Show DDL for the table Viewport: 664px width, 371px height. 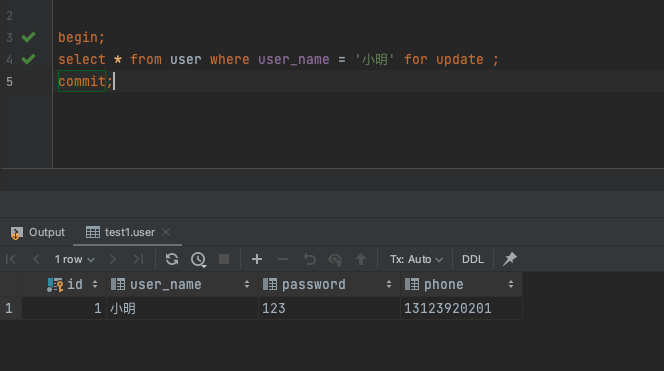[473, 259]
